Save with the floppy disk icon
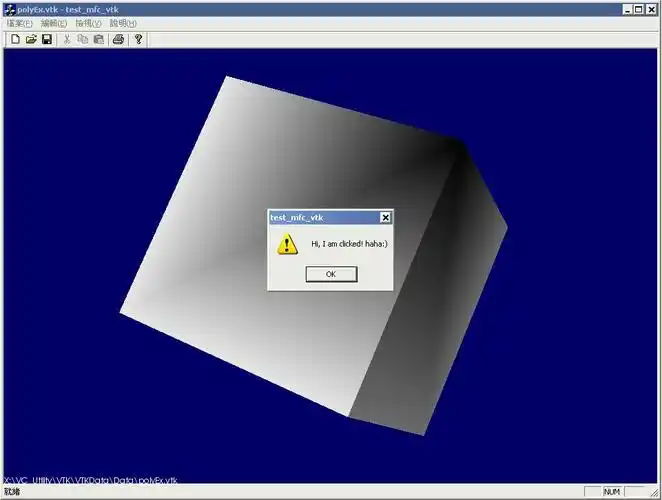Viewport: 662px width, 500px height. [x=47, y=39]
